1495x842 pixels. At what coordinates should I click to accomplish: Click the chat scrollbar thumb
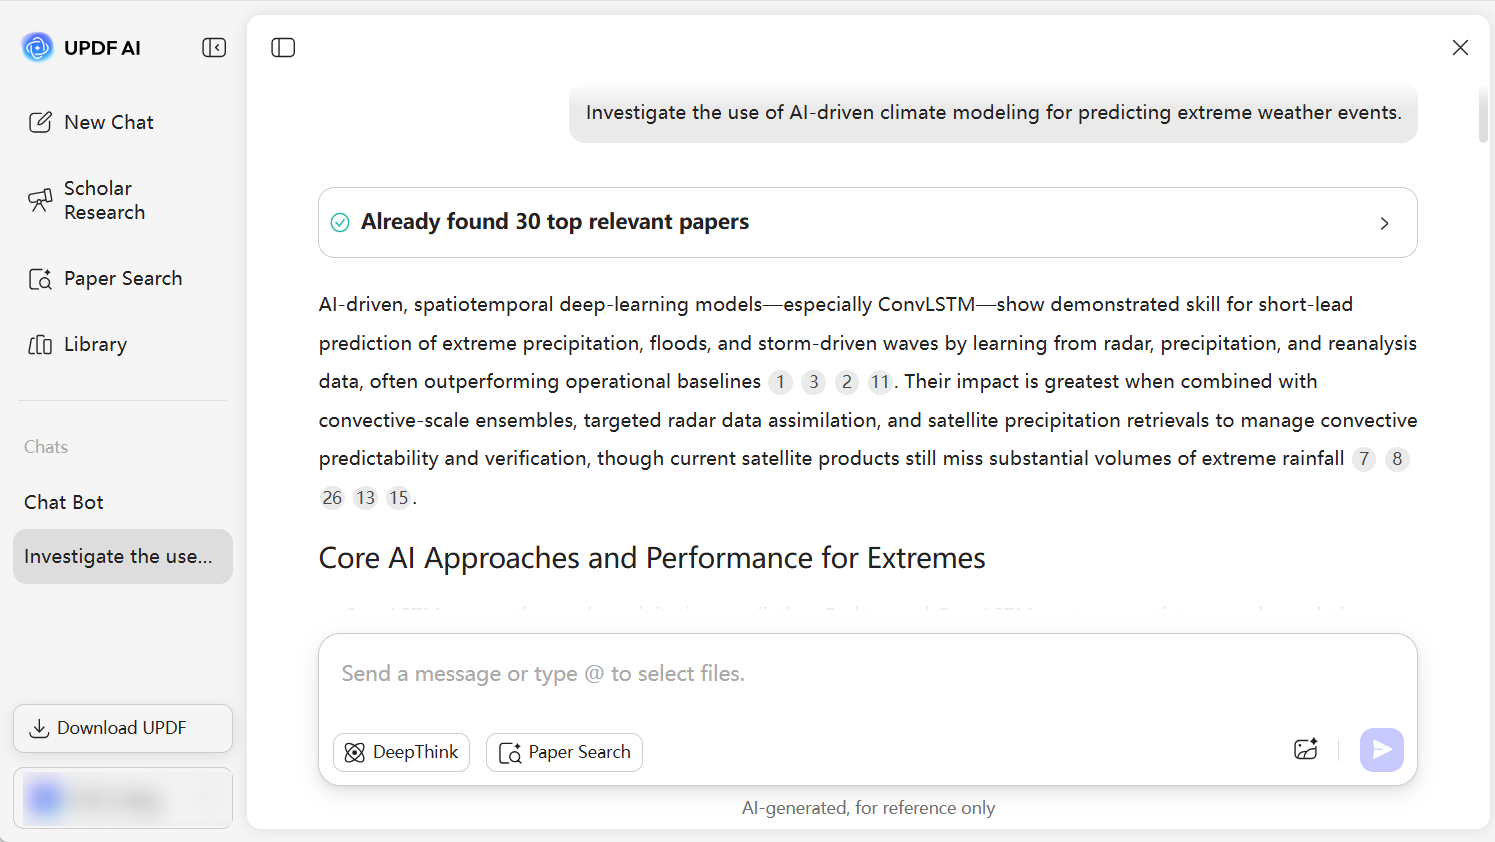coord(1483,116)
